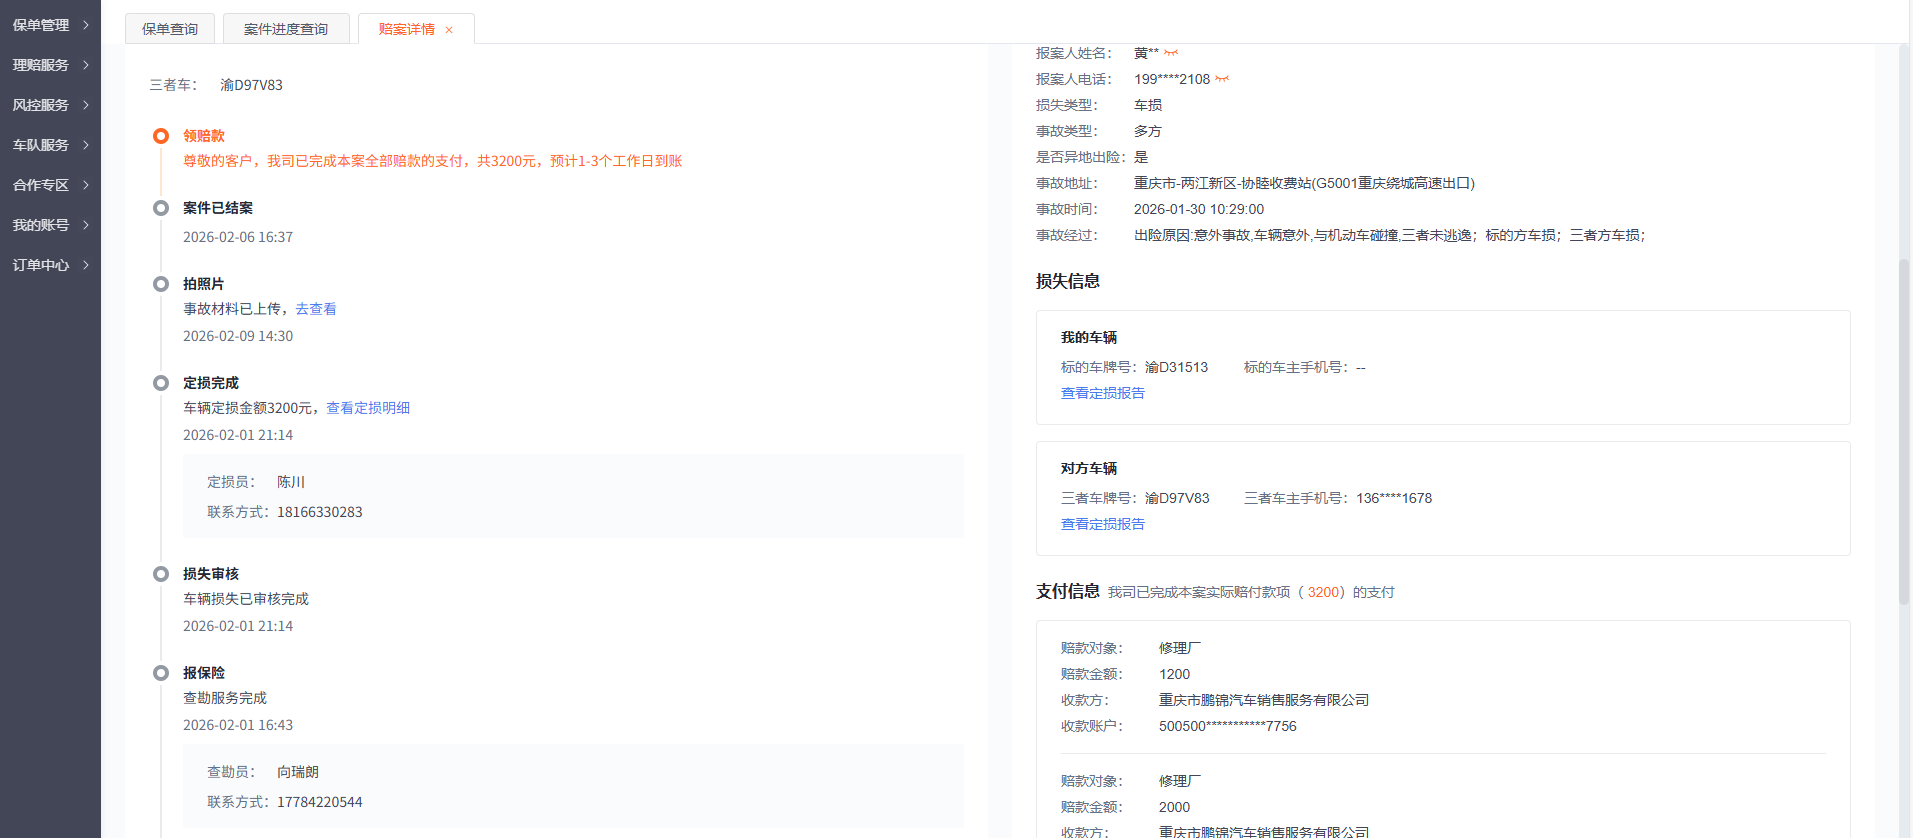View 查看定损报告 for vehicle 渝D31513

[1103, 393]
